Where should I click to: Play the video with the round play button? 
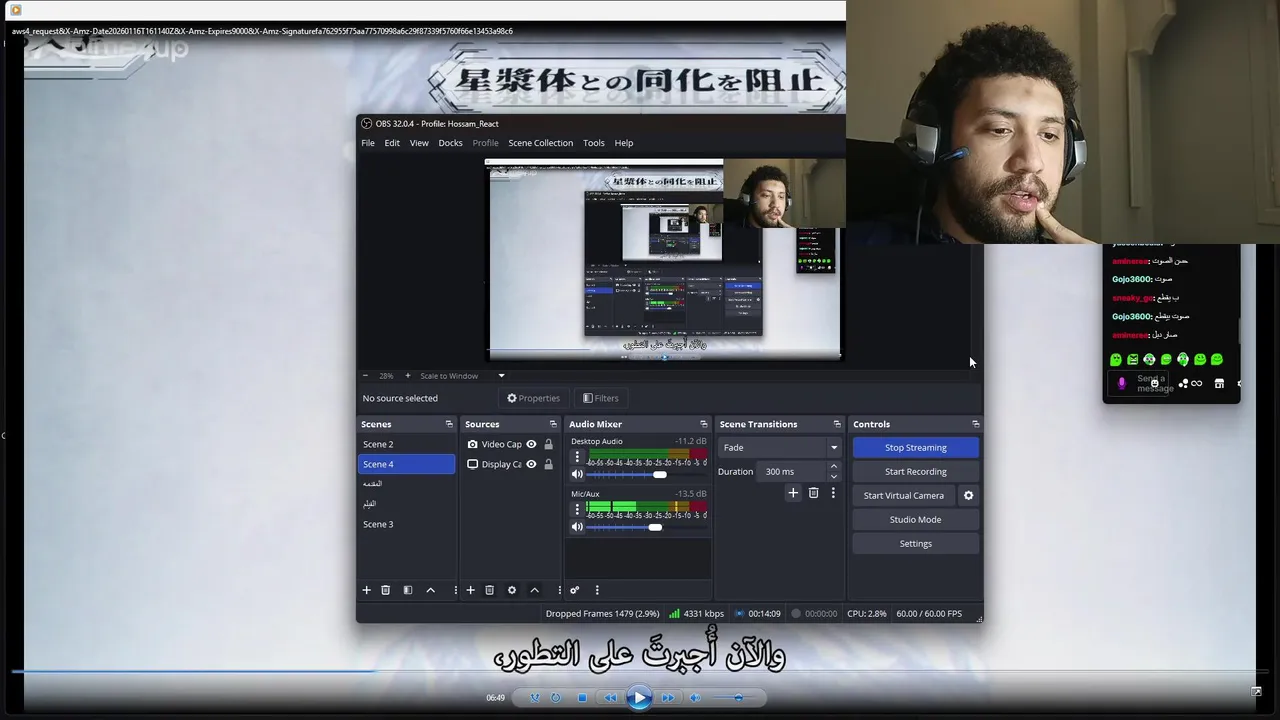click(x=640, y=698)
